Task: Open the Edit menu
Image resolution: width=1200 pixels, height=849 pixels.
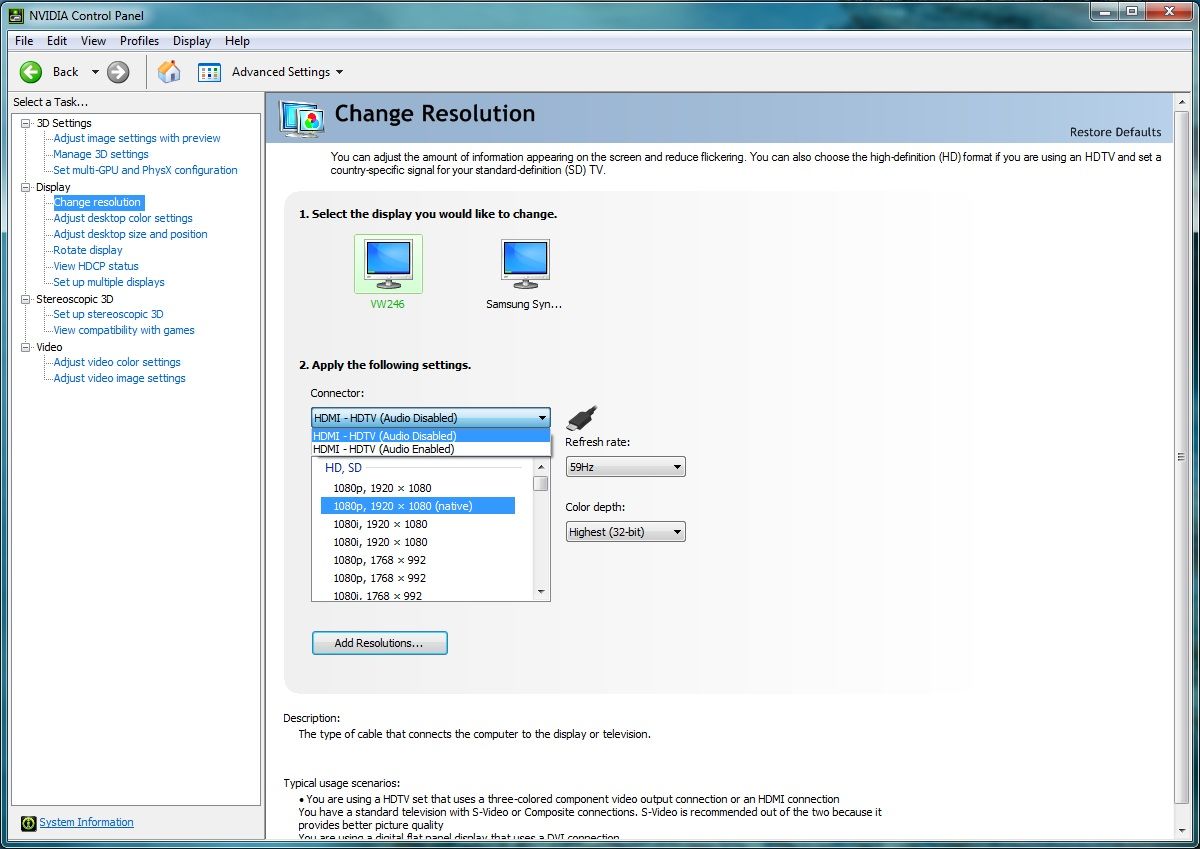Action: point(57,41)
